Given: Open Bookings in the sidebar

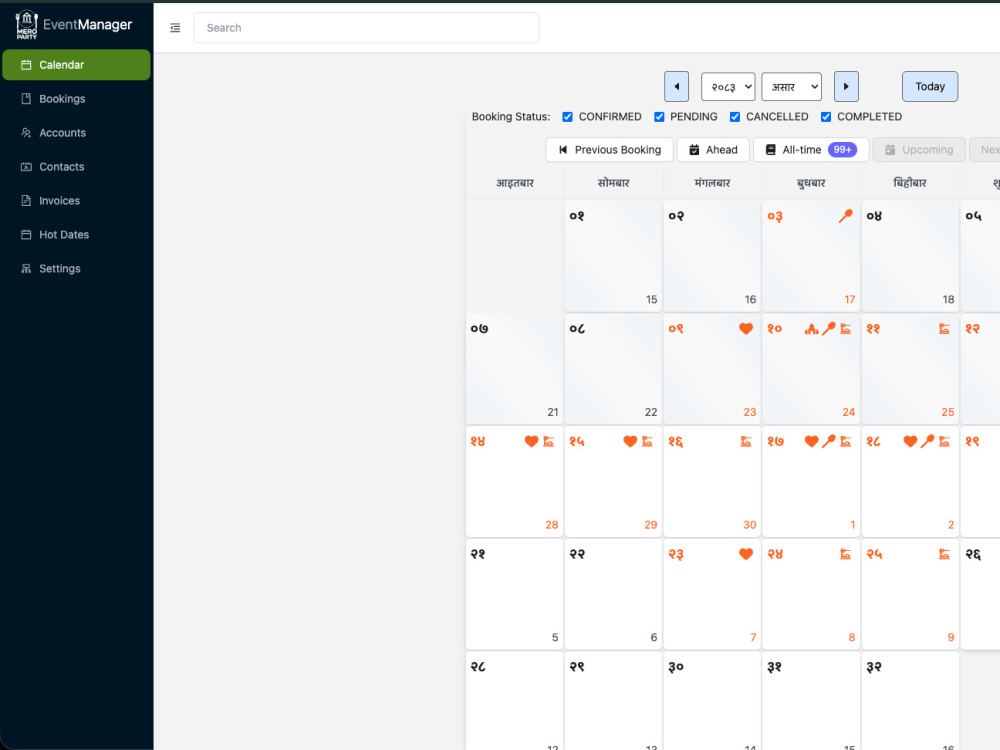Looking at the screenshot, I should tap(77, 99).
